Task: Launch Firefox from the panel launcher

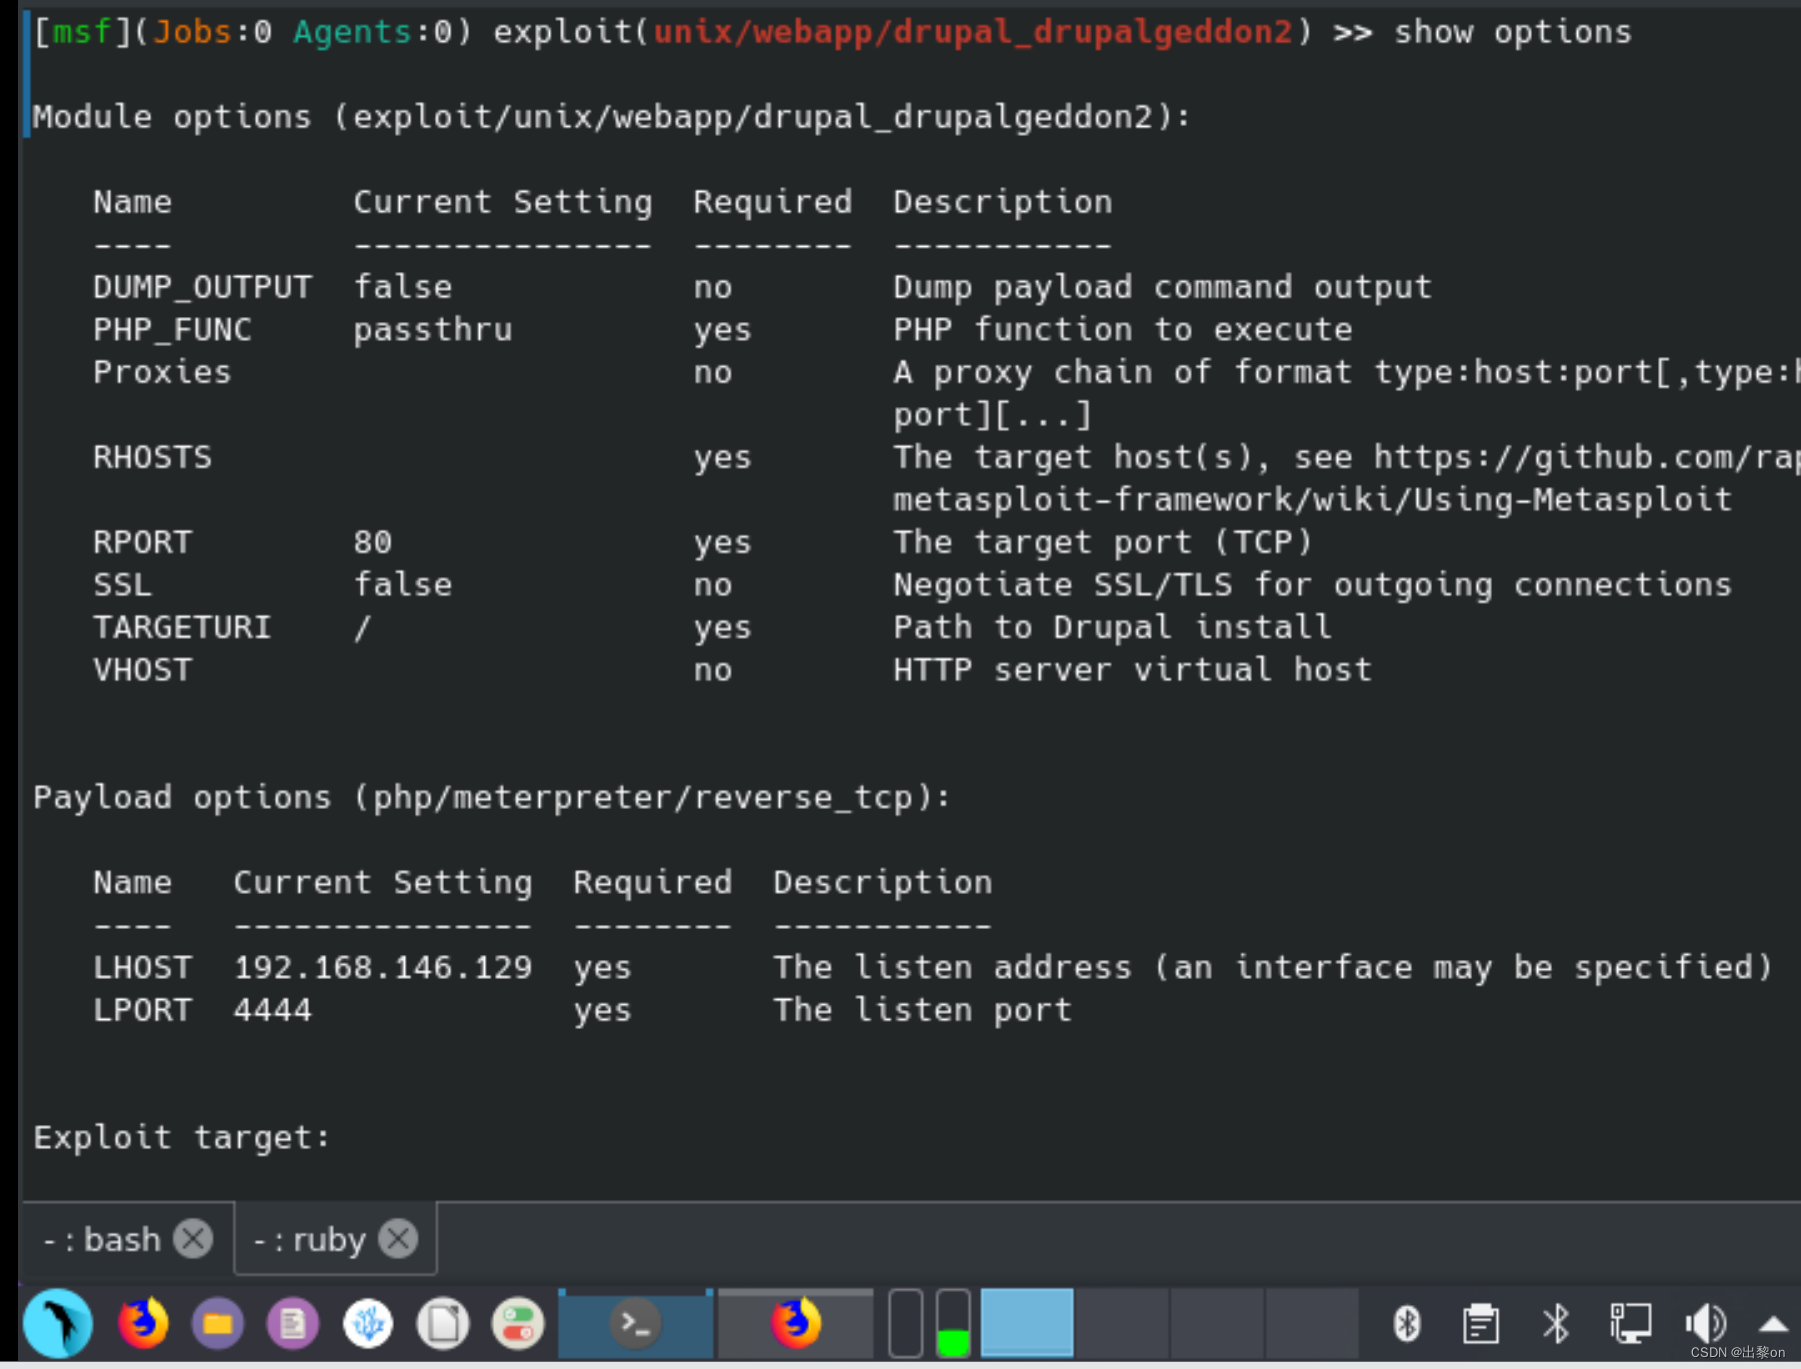Action: pos(143,1323)
